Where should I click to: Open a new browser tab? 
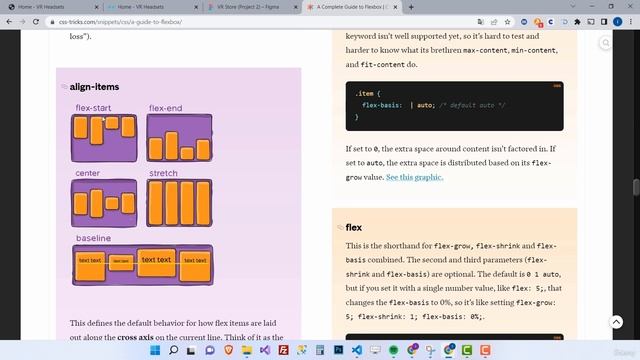point(411,7)
